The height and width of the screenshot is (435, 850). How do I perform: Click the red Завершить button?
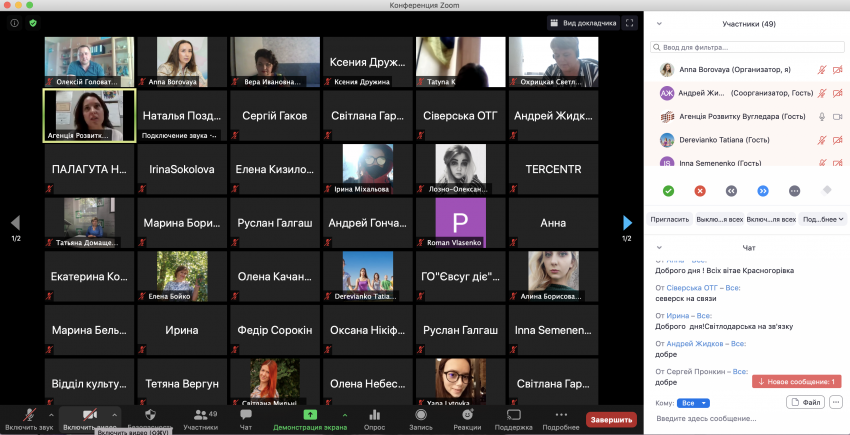point(611,420)
